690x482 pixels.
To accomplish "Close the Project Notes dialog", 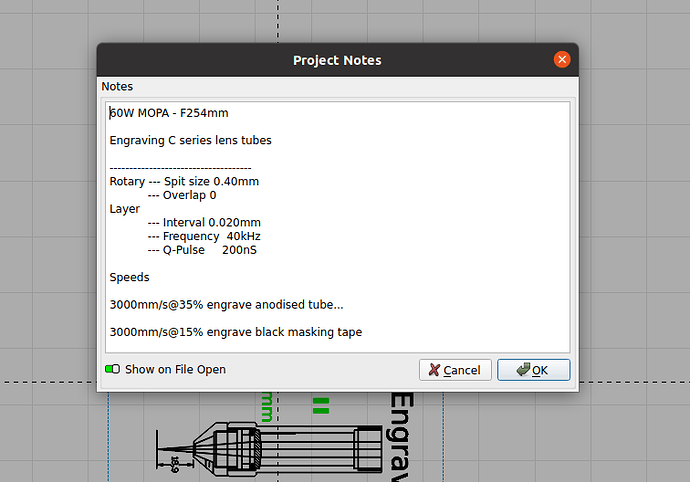I will click(562, 59).
